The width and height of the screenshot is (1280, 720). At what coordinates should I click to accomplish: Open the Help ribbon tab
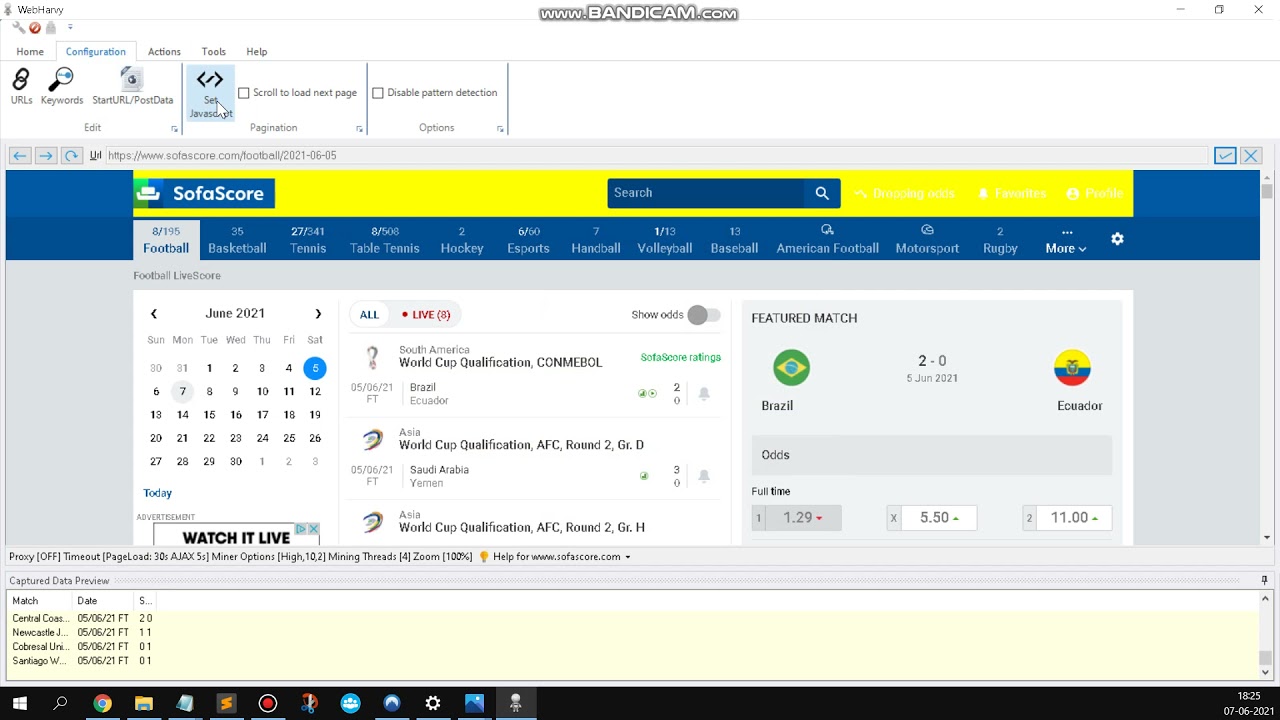pyautogui.click(x=257, y=52)
